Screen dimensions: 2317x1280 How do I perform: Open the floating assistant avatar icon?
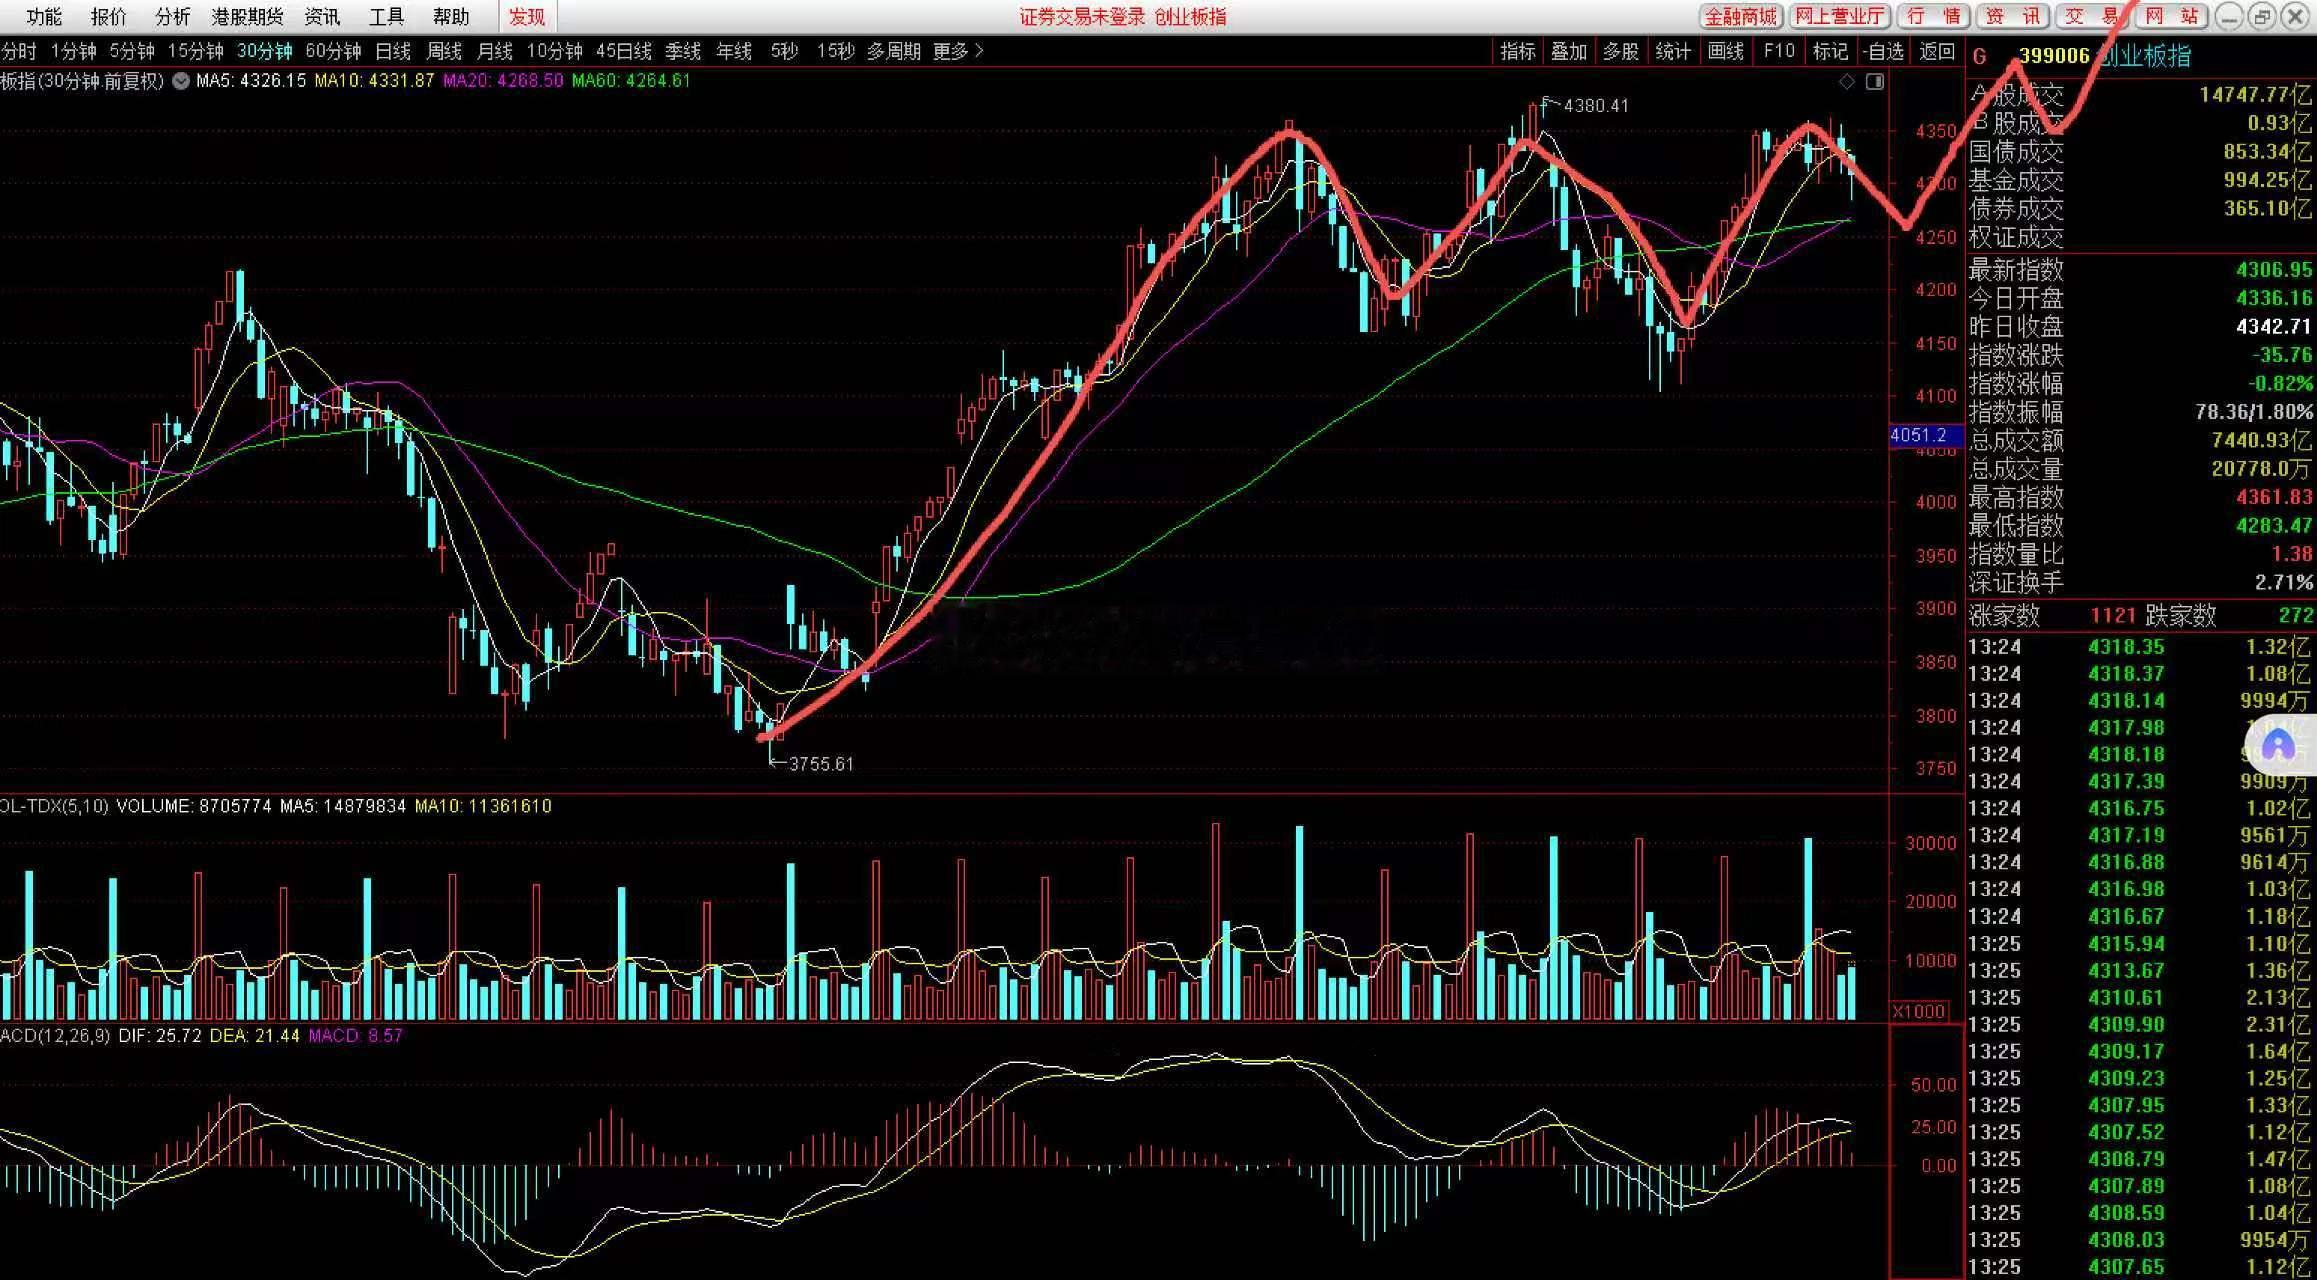point(2278,745)
